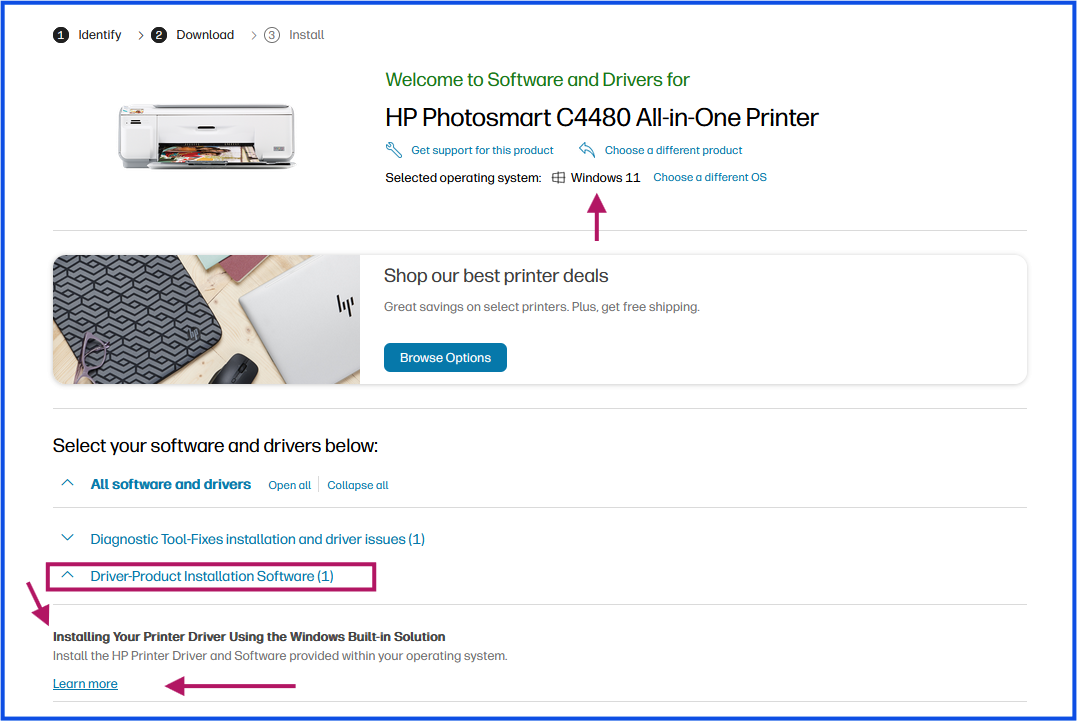Click Open all link

pyautogui.click(x=289, y=485)
